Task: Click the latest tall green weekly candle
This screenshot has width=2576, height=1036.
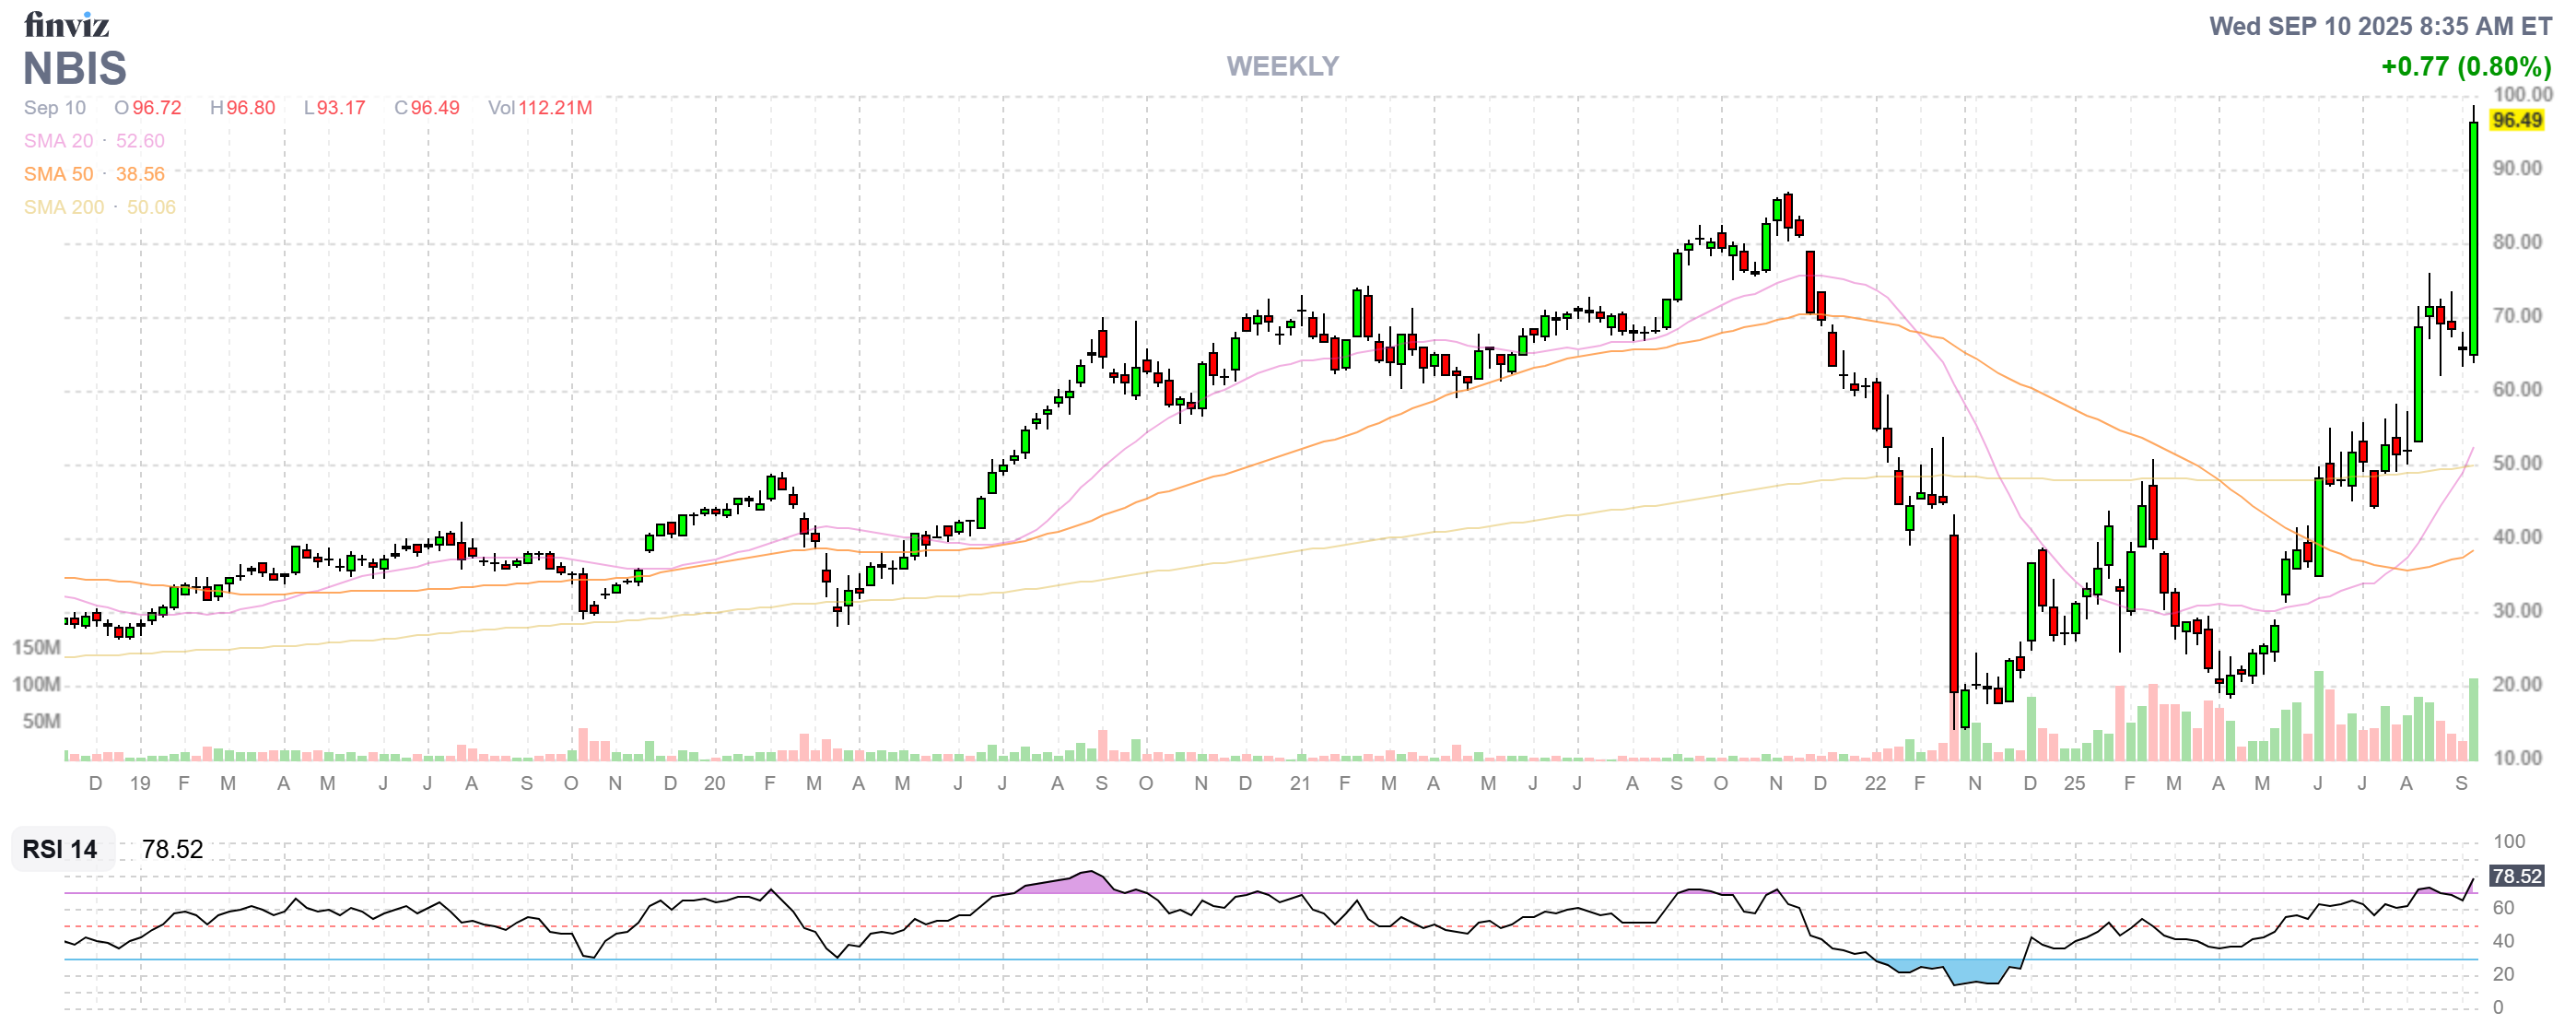Action: pos(2473,240)
